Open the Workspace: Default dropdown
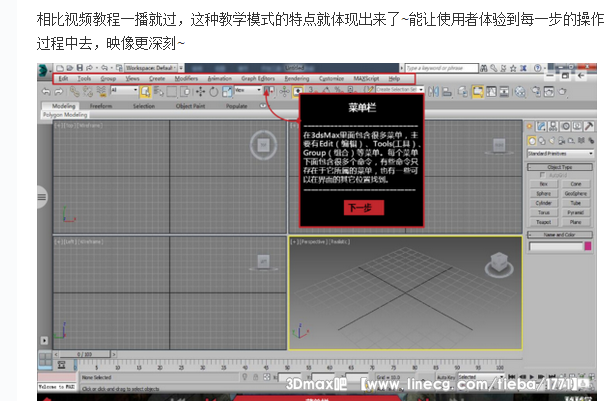 (x=151, y=68)
